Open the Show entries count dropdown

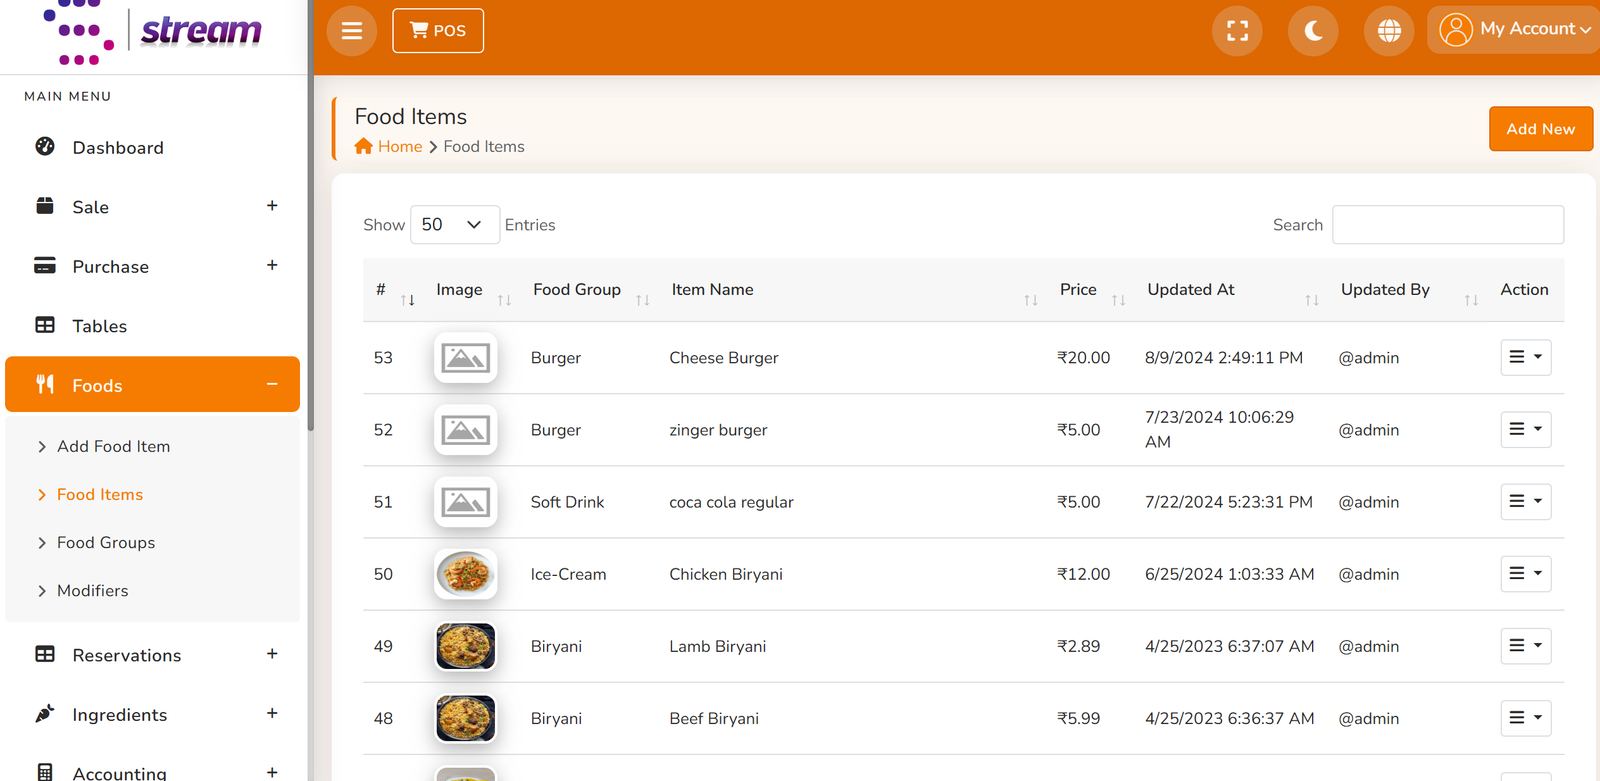click(x=454, y=225)
